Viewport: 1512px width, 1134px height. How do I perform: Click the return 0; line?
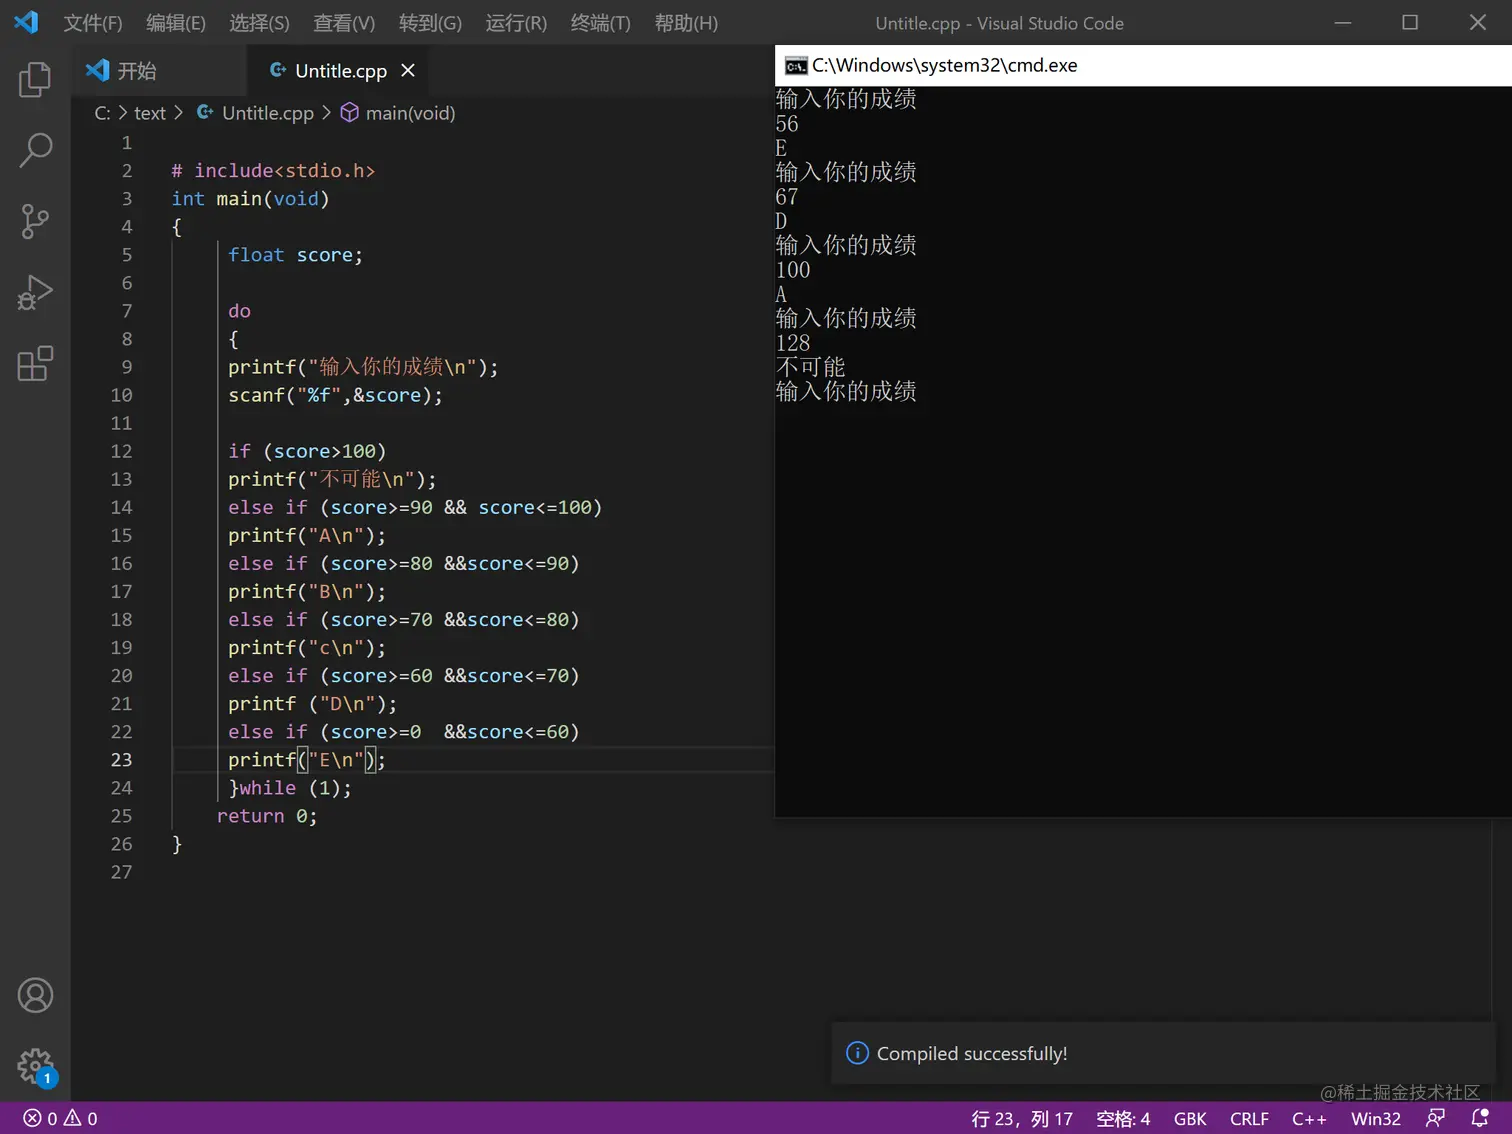click(x=267, y=816)
